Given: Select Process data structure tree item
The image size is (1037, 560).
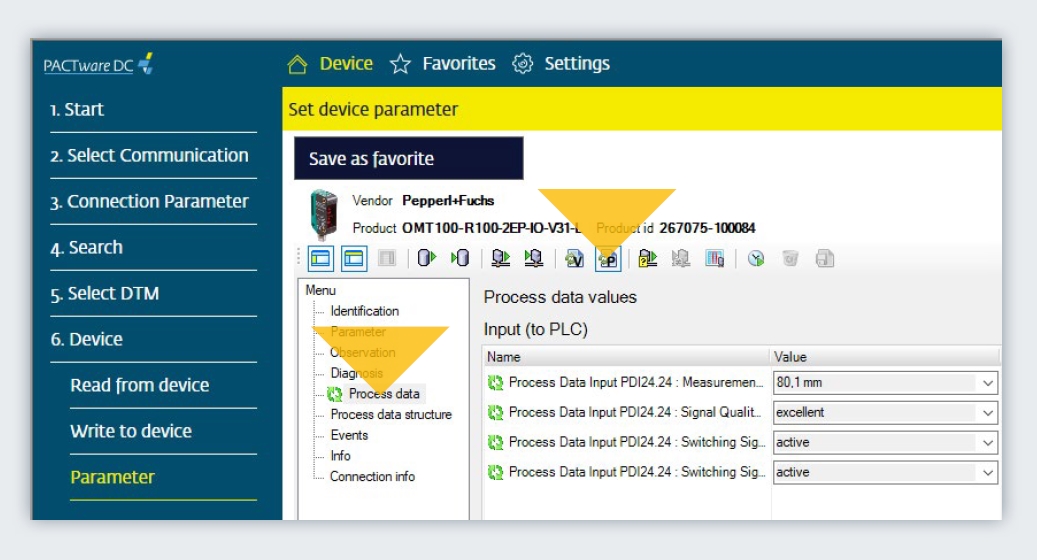Looking at the screenshot, I should coord(391,415).
